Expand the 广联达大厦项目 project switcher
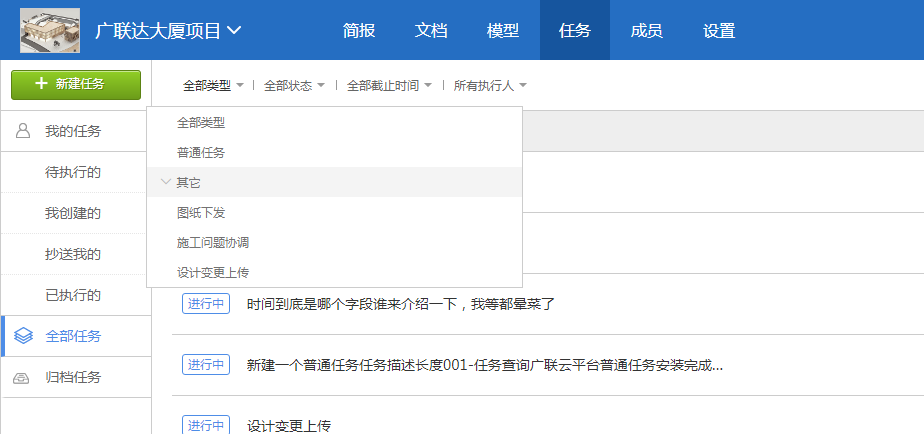 [168, 30]
